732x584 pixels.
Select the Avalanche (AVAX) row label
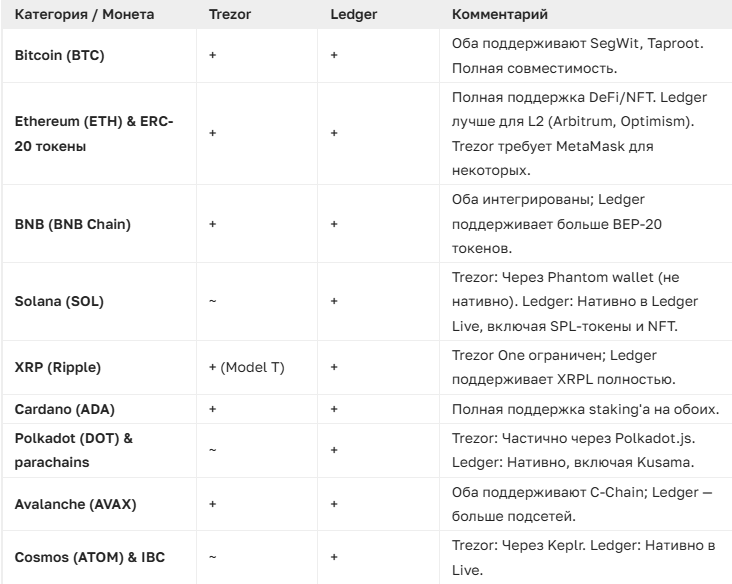click(75, 503)
